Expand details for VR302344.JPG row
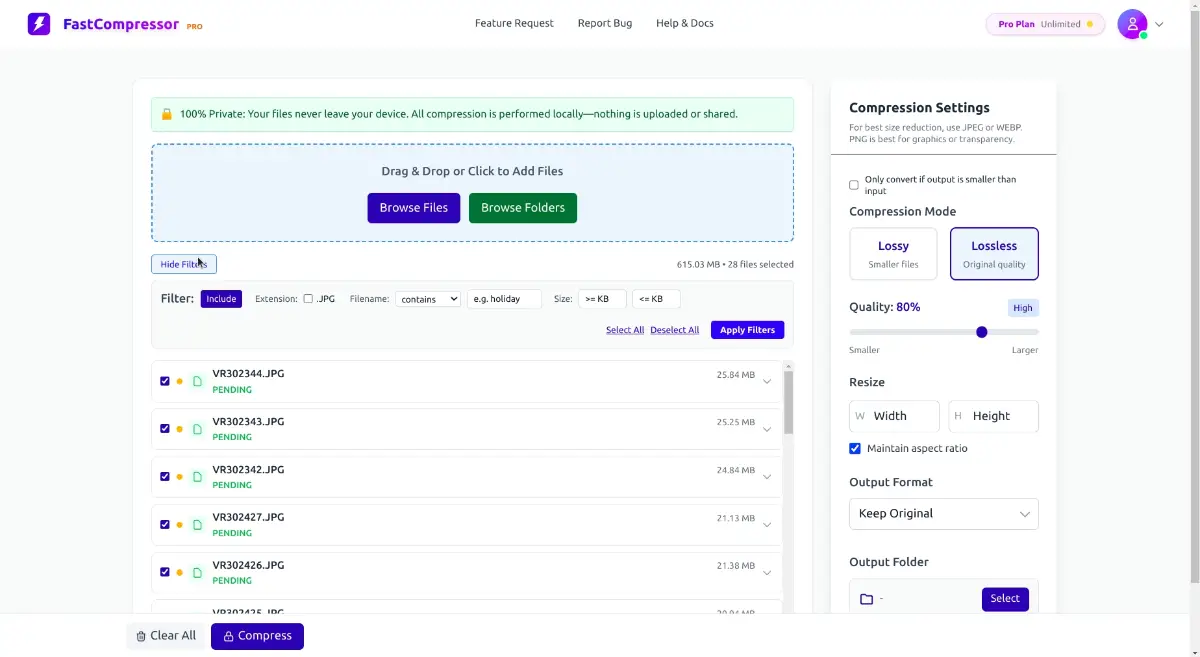This screenshot has width=1200, height=657. [x=767, y=382]
